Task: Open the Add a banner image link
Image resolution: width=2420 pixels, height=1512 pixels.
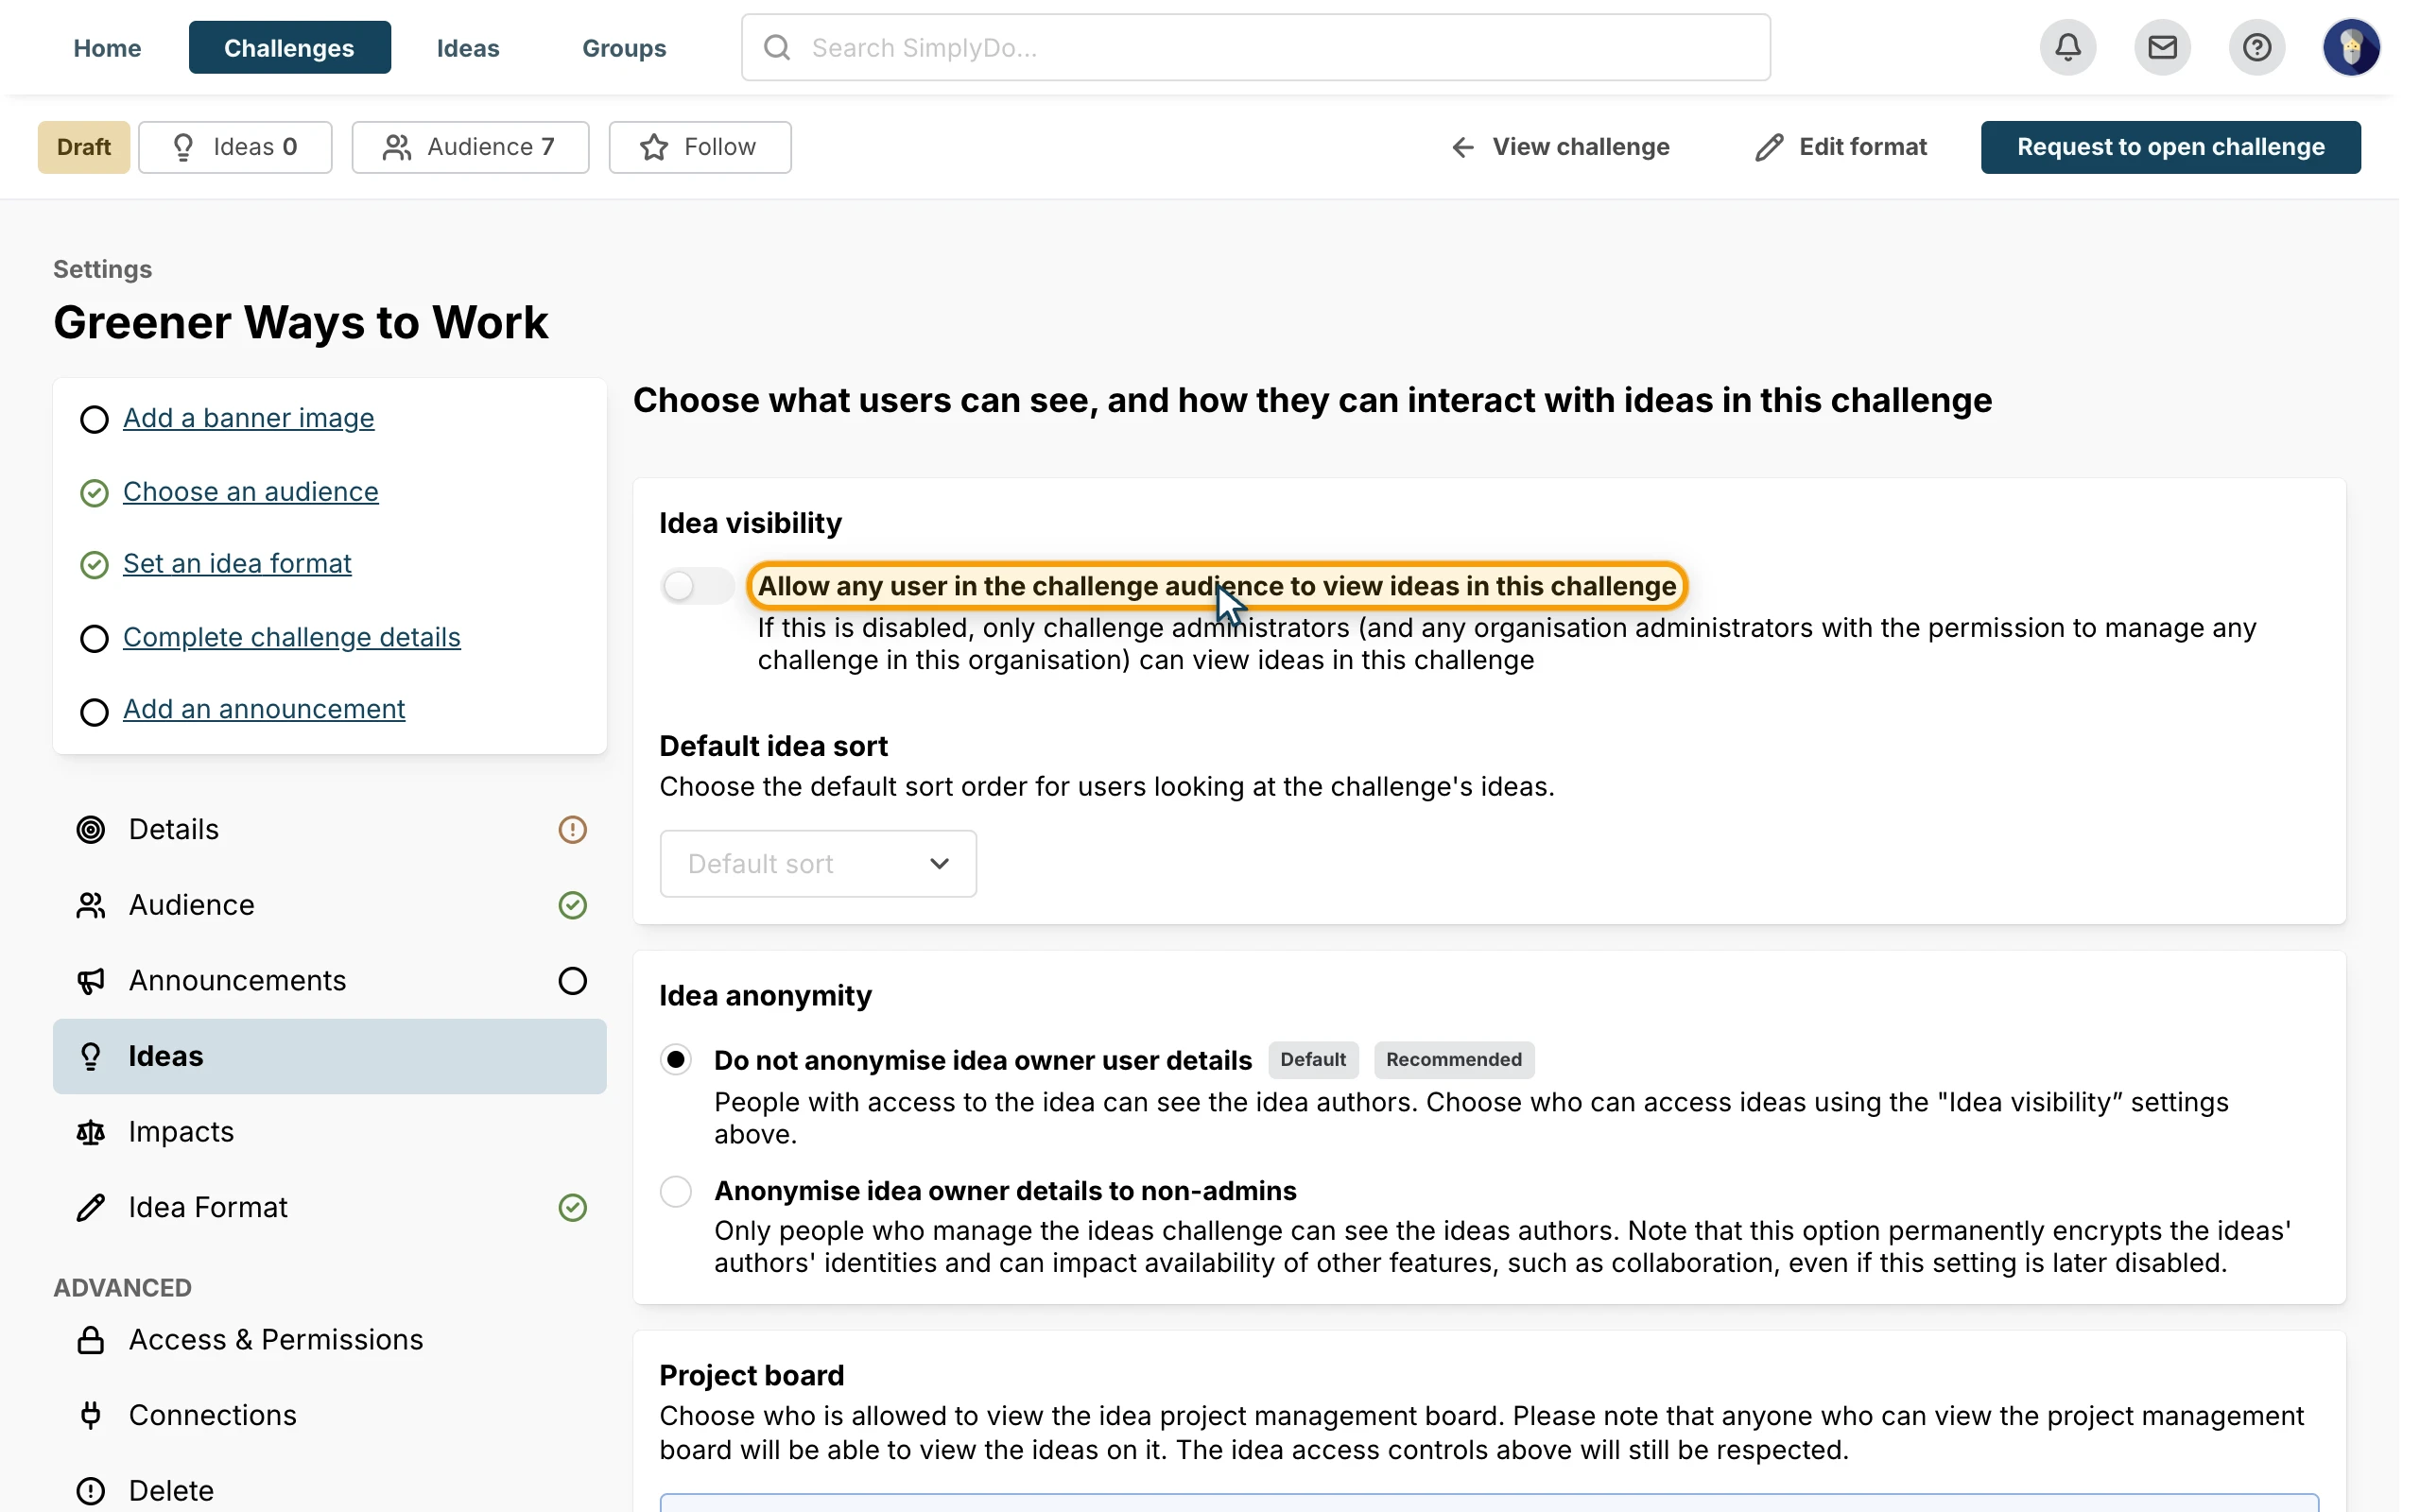Action: [x=248, y=418]
